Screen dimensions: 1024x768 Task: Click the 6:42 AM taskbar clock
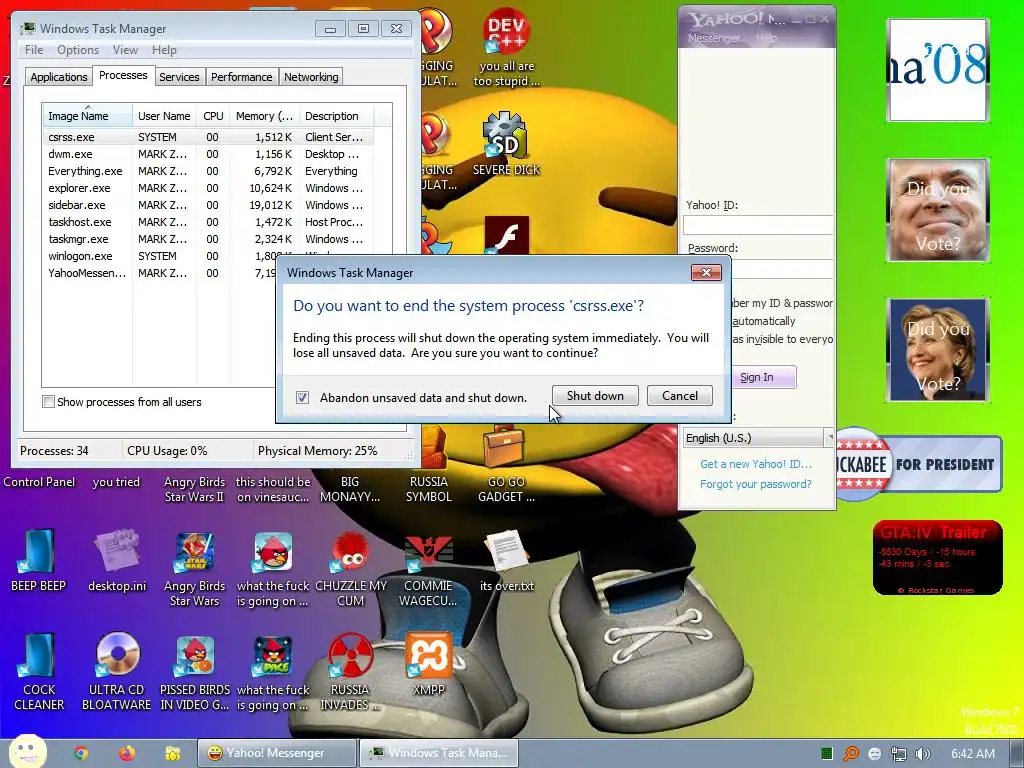point(972,754)
